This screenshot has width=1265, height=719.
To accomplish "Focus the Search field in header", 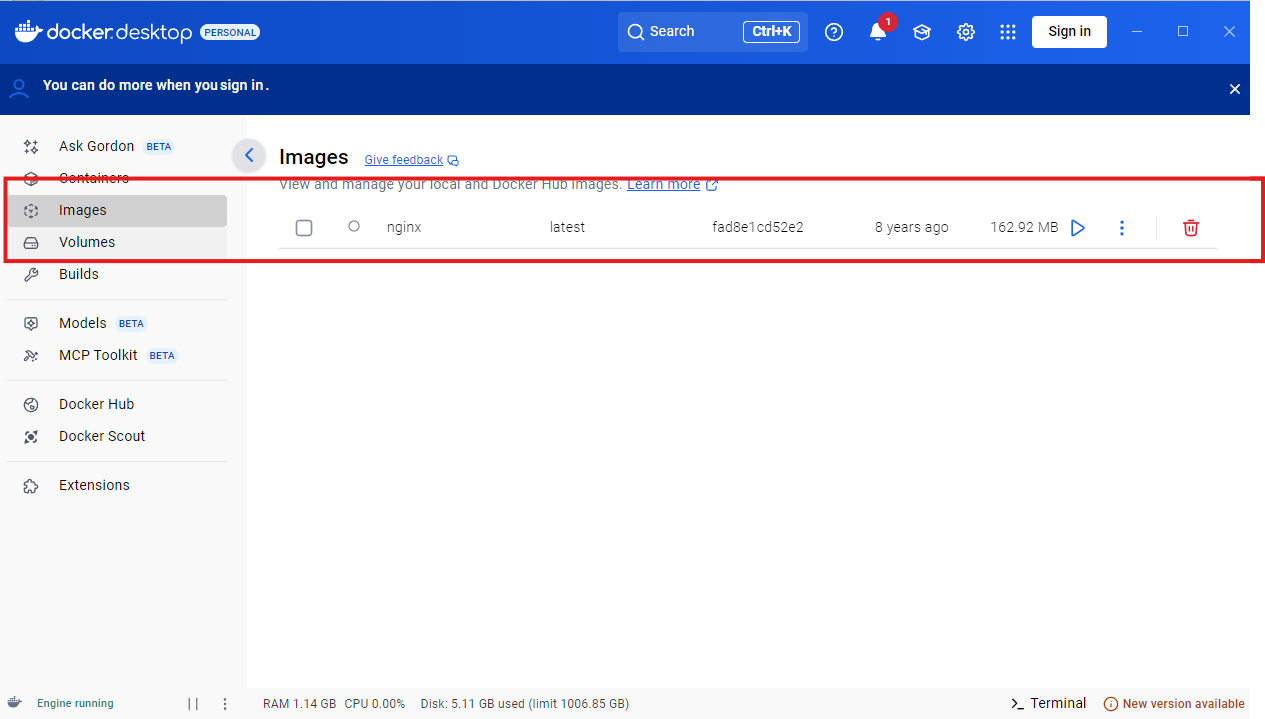I will coord(713,32).
